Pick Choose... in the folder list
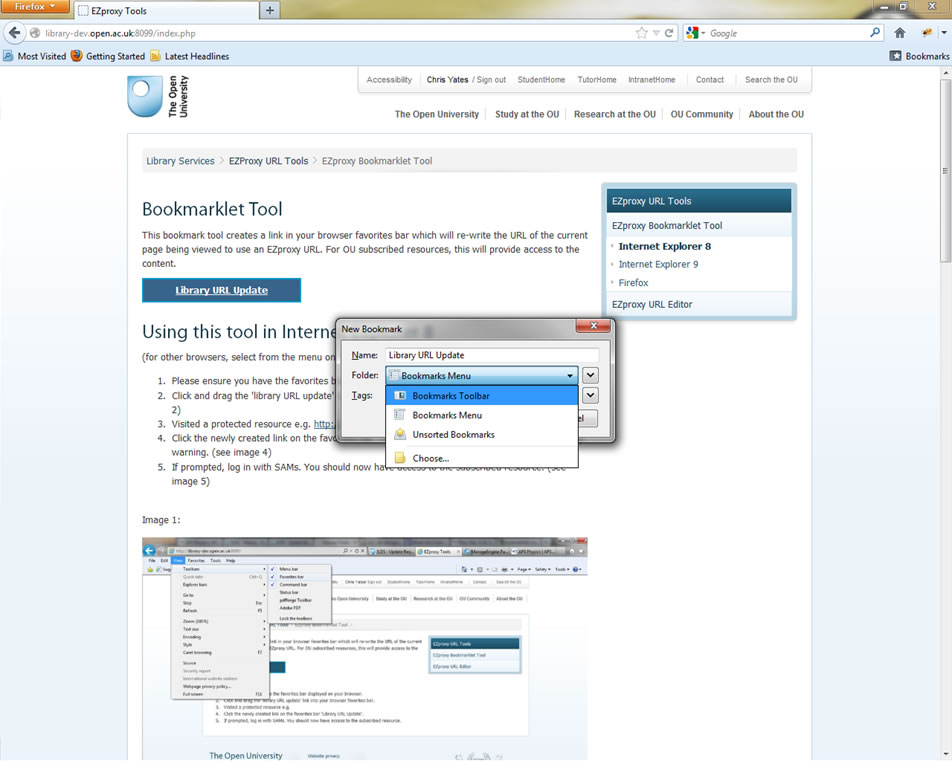The image size is (952, 761). pos(481,458)
